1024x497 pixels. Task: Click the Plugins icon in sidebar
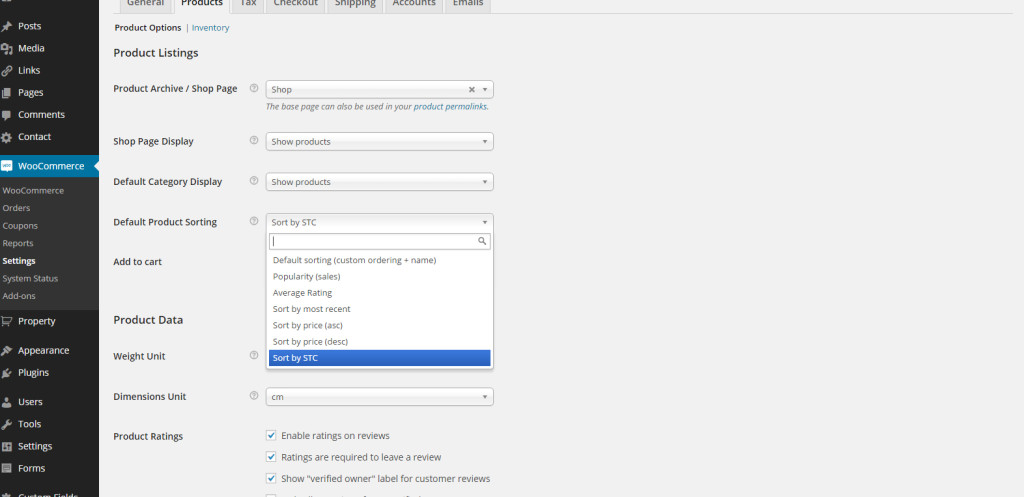point(7,373)
